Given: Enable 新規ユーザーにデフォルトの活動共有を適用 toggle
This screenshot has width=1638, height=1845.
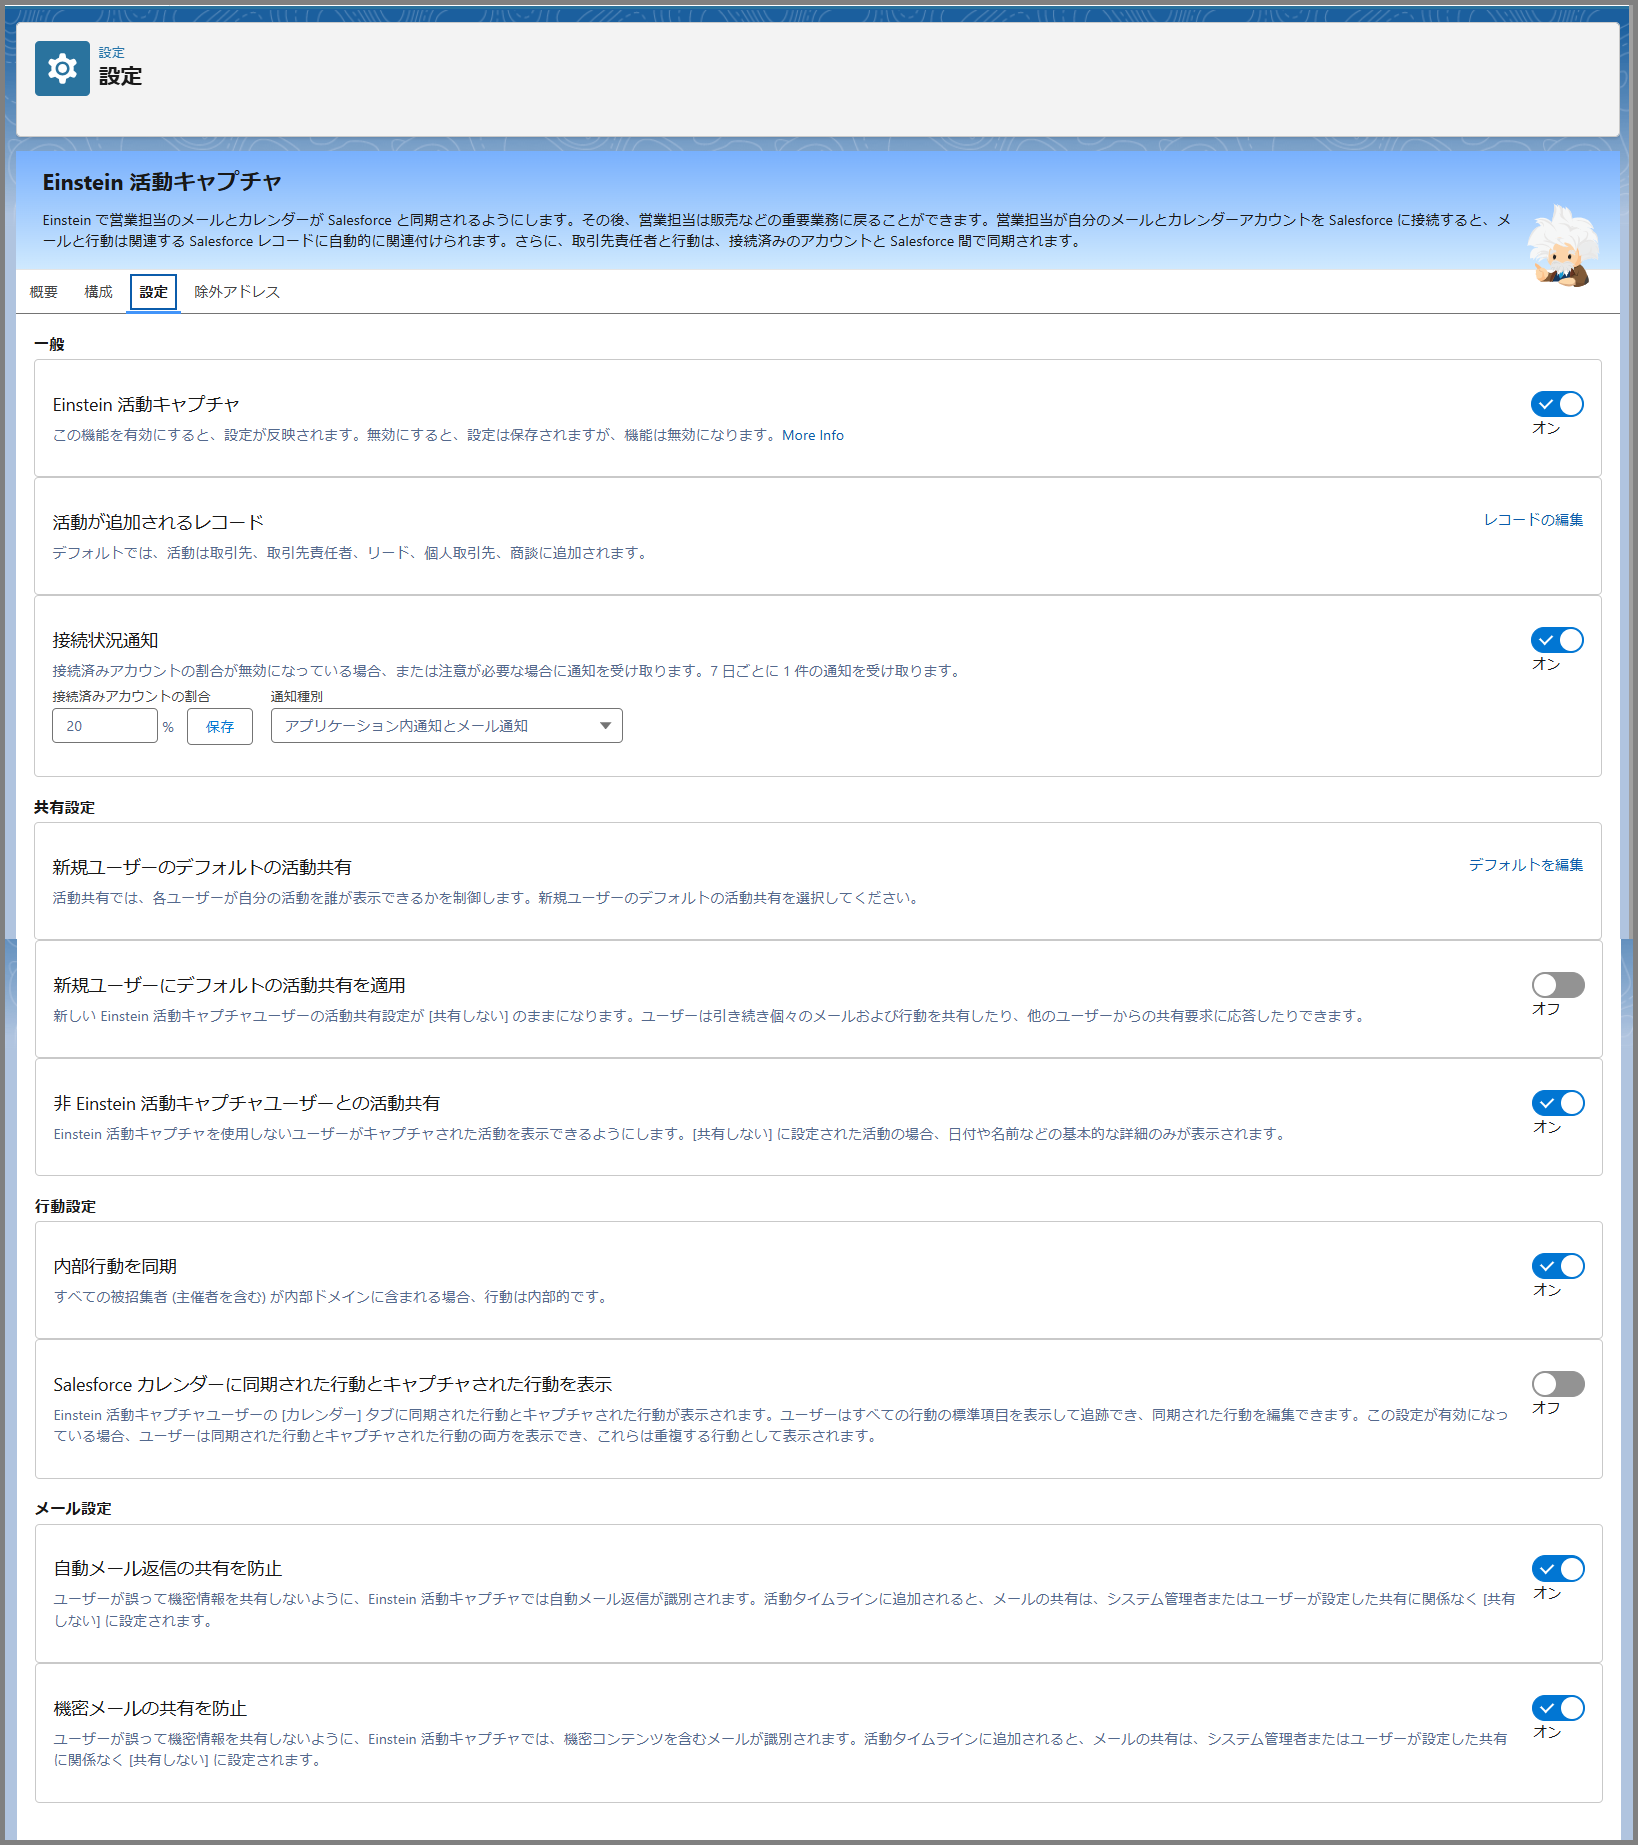Looking at the screenshot, I should [1558, 985].
